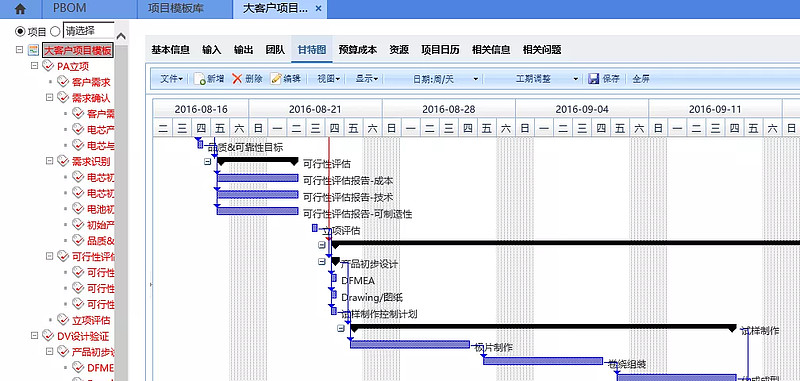Click the 请选择 input field
Screen dimensions: 800x381
click(x=87, y=31)
